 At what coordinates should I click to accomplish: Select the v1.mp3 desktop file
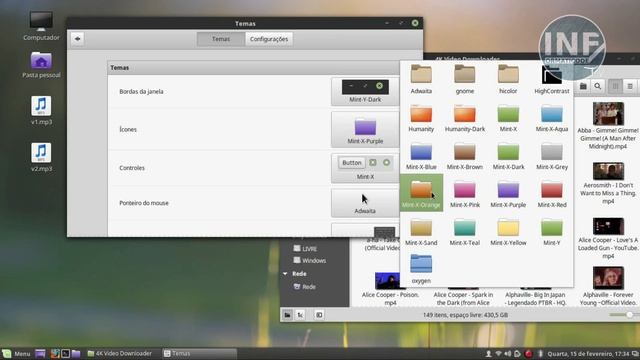[41, 110]
